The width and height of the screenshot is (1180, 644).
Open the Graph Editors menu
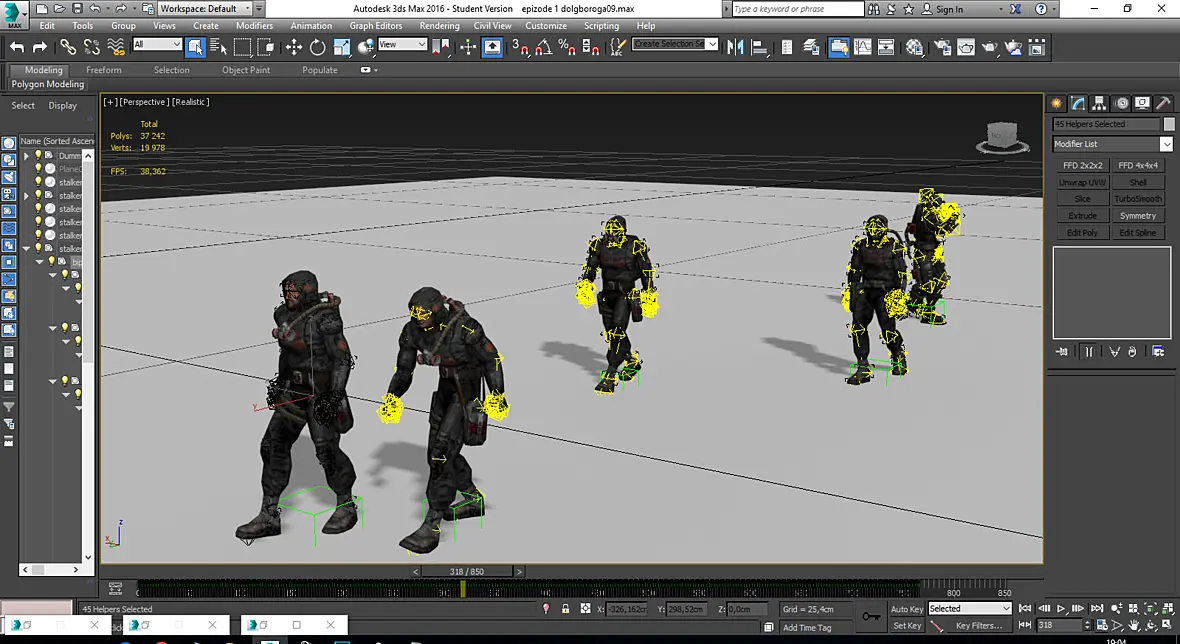[376, 26]
